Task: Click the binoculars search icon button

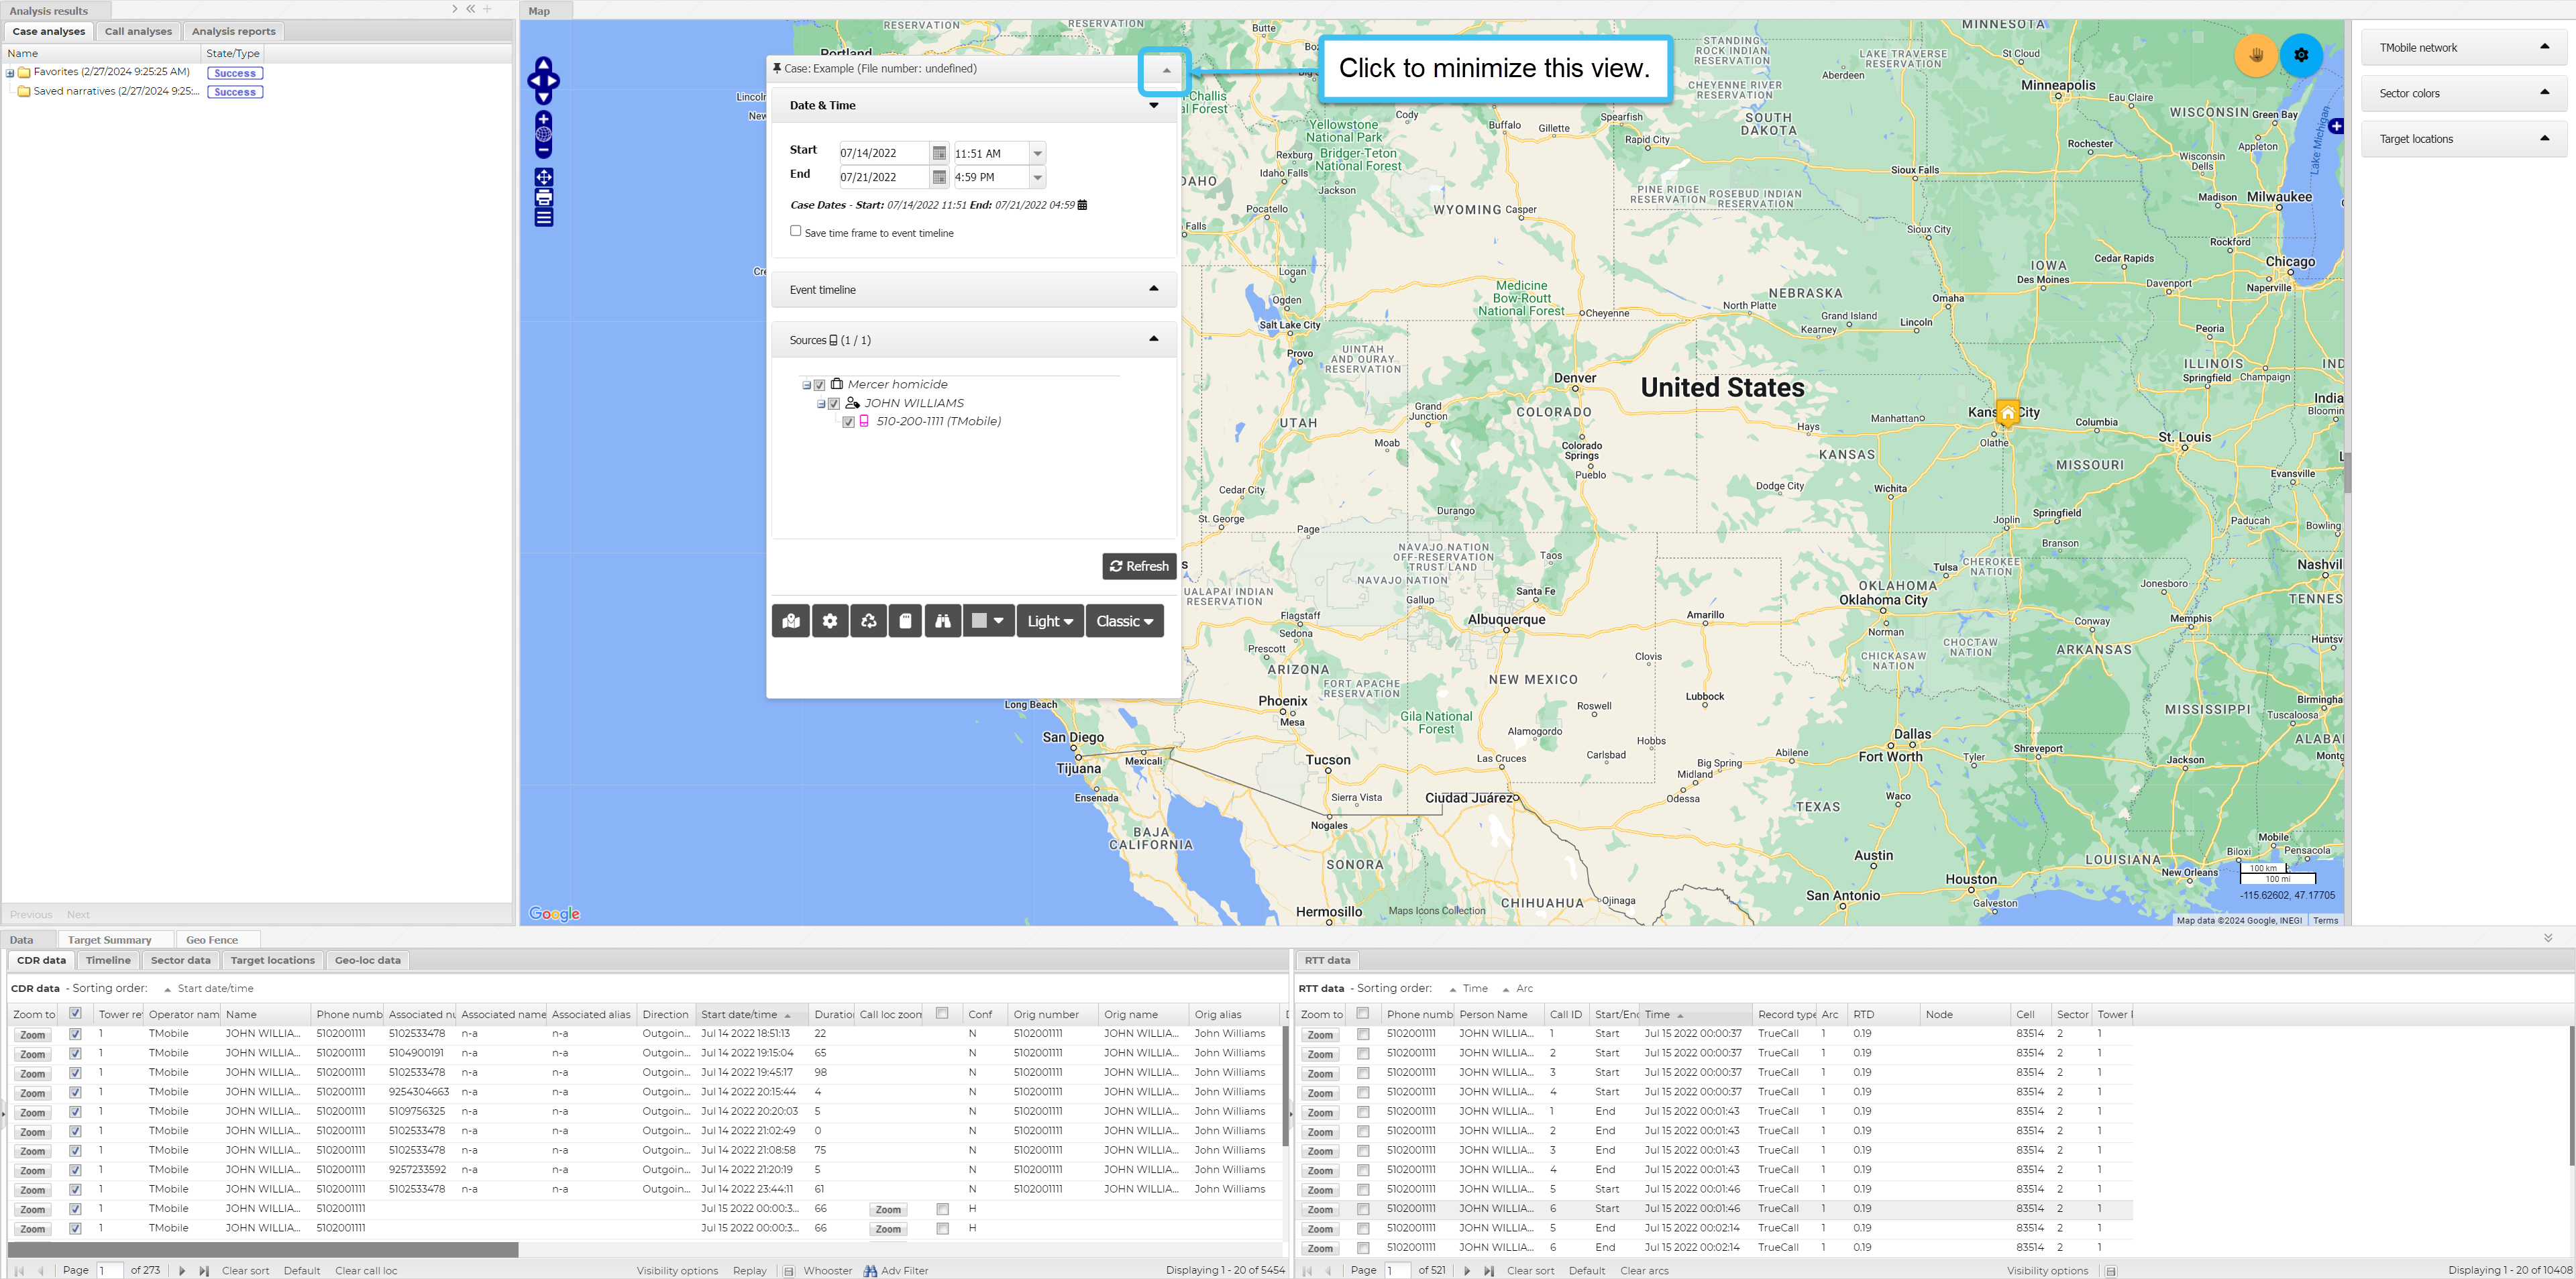Action: 942,621
